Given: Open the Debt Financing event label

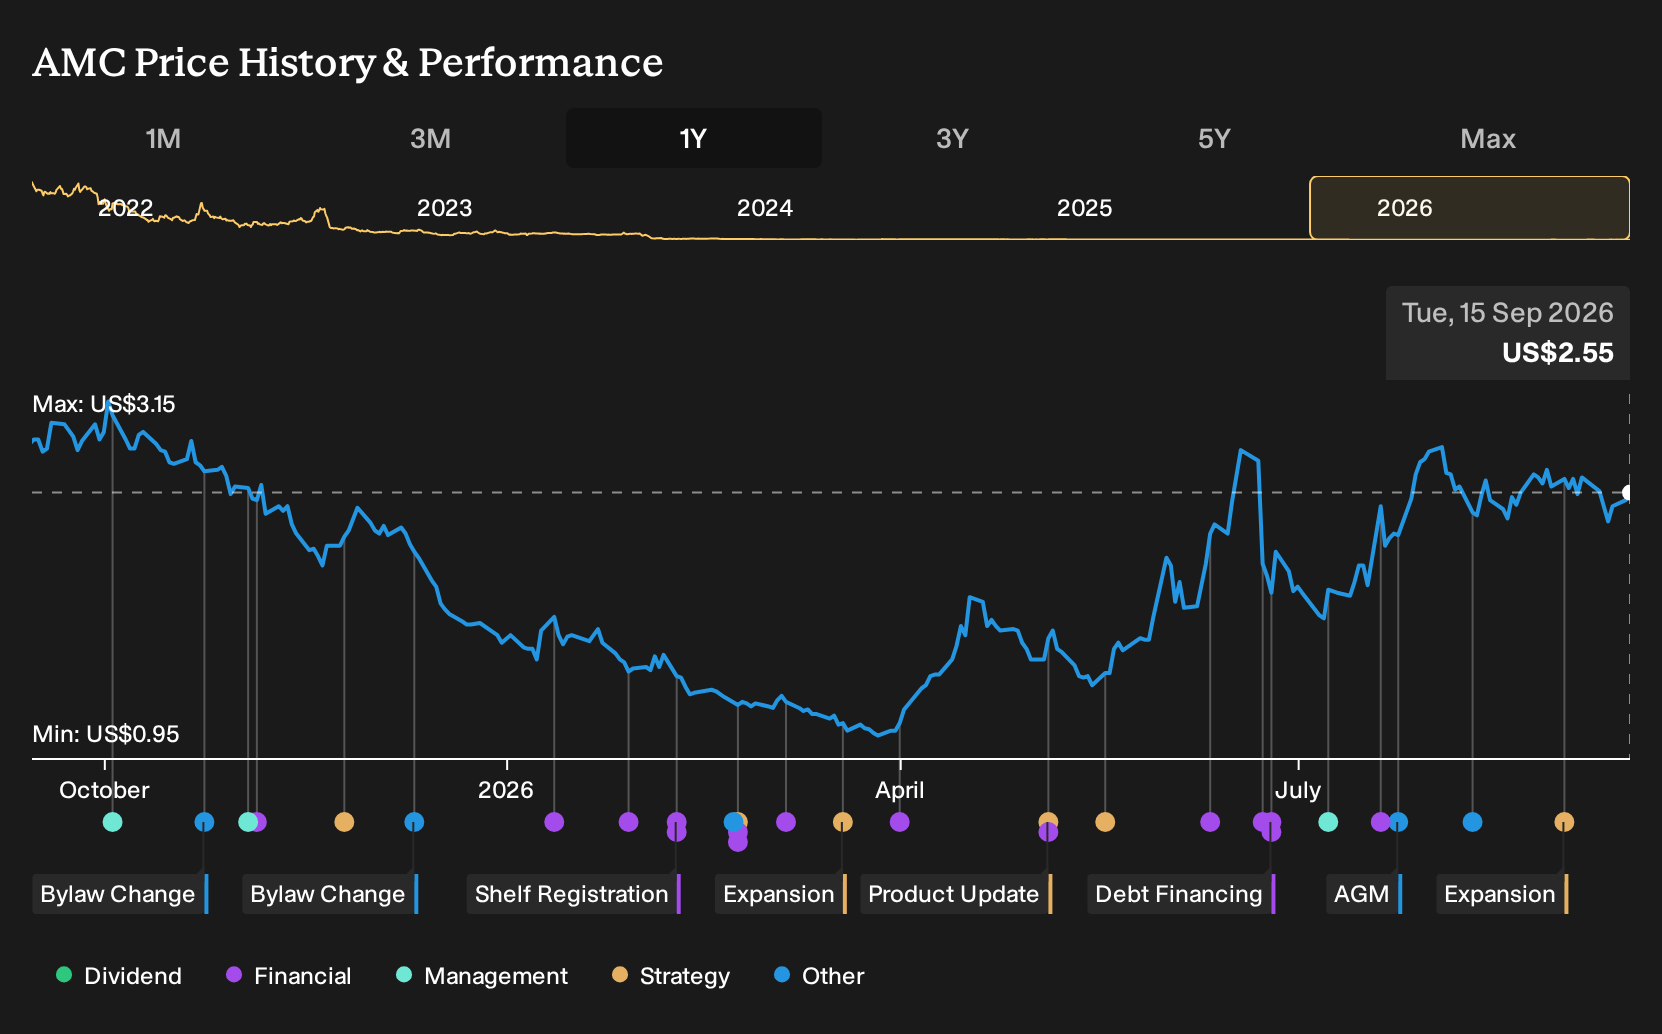Looking at the screenshot, I should tap(1181, 894).
